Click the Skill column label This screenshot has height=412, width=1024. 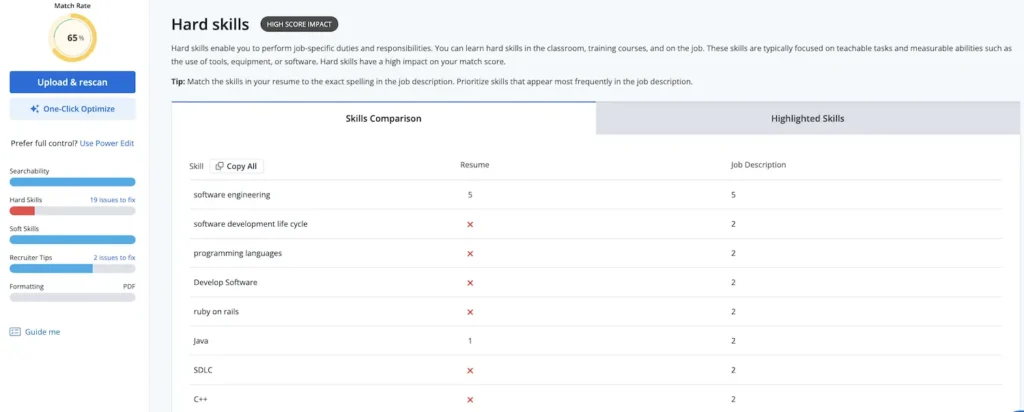click(197, 166)
